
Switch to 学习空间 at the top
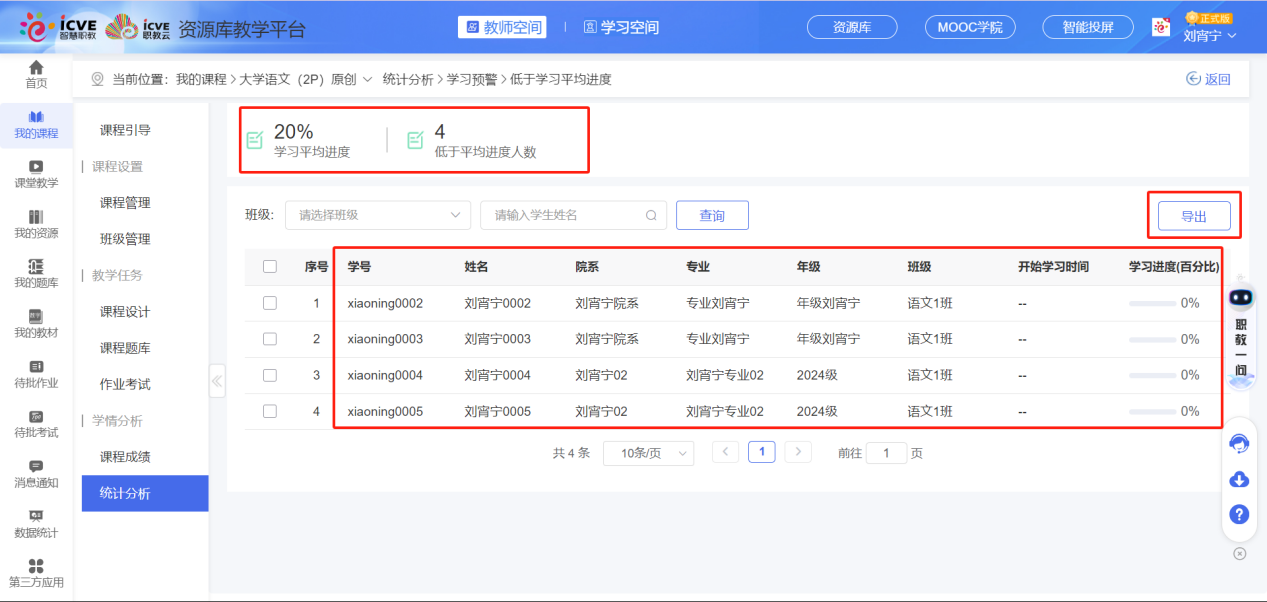pyautogui.click(x=621, y=29)
